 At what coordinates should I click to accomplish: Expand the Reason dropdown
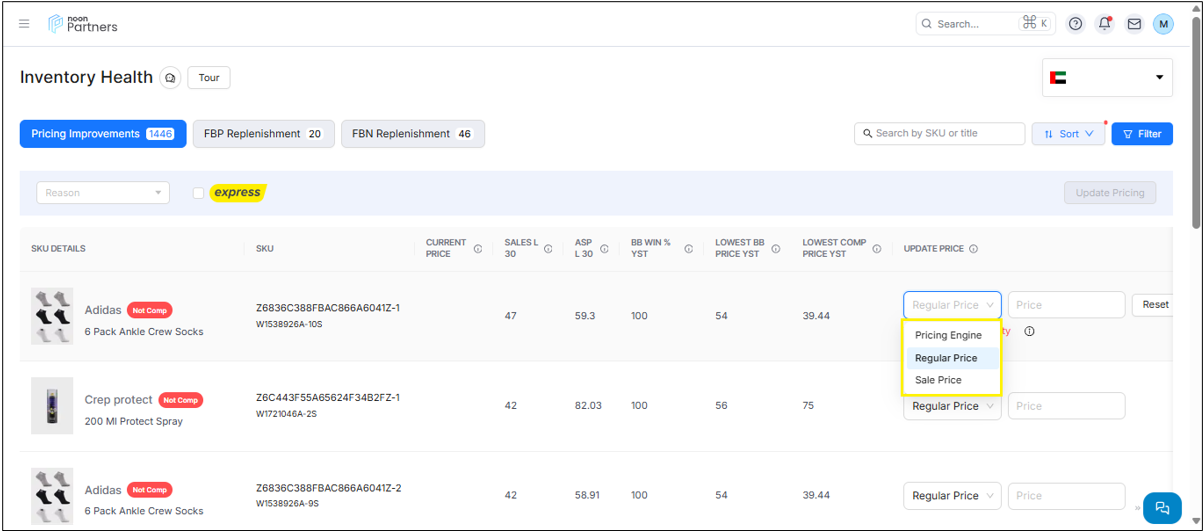[103, 193]
